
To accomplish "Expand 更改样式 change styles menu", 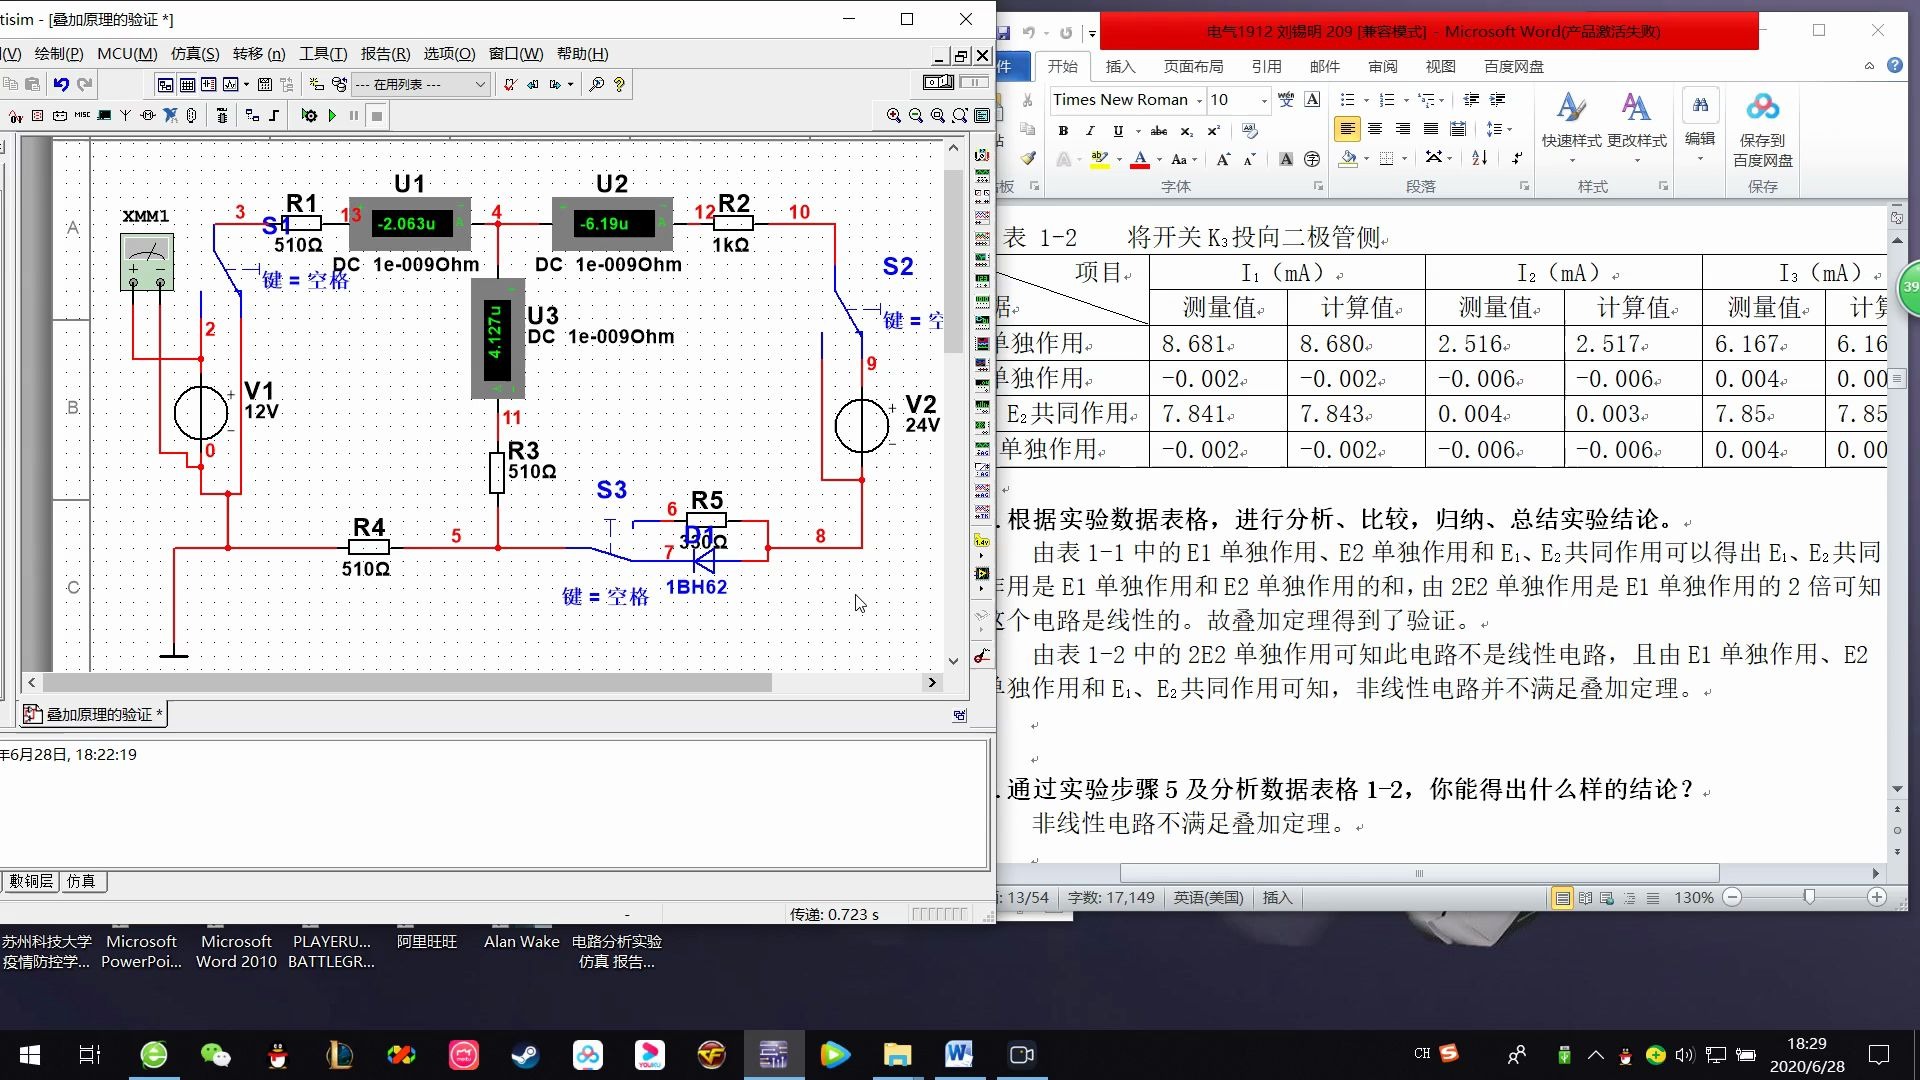I will (1637, 129).
